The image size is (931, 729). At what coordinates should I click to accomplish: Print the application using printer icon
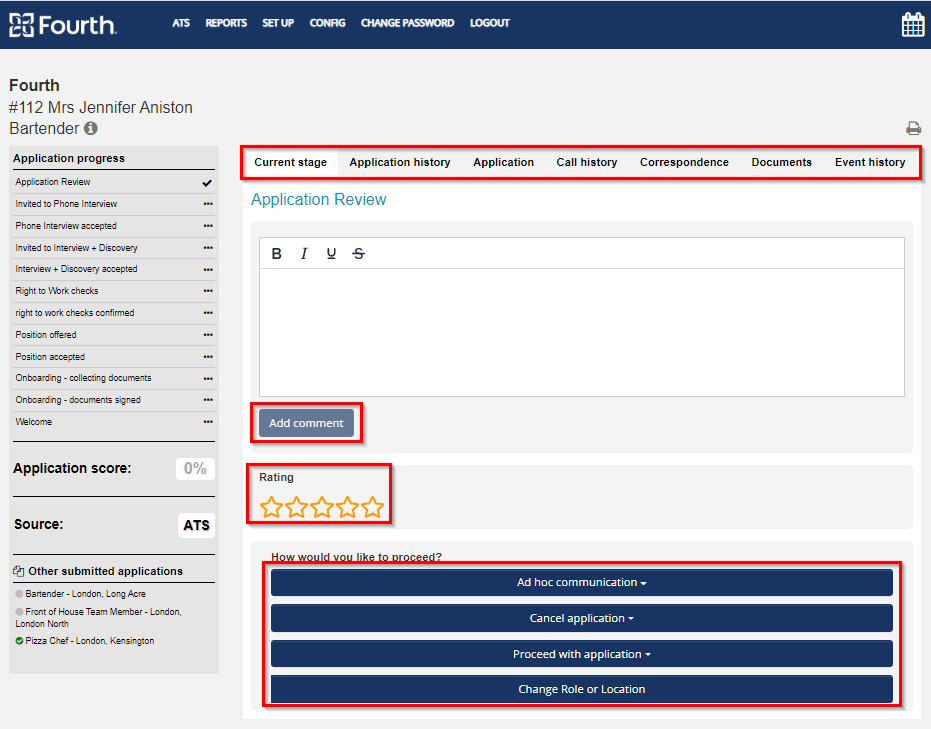coord(913,128)
